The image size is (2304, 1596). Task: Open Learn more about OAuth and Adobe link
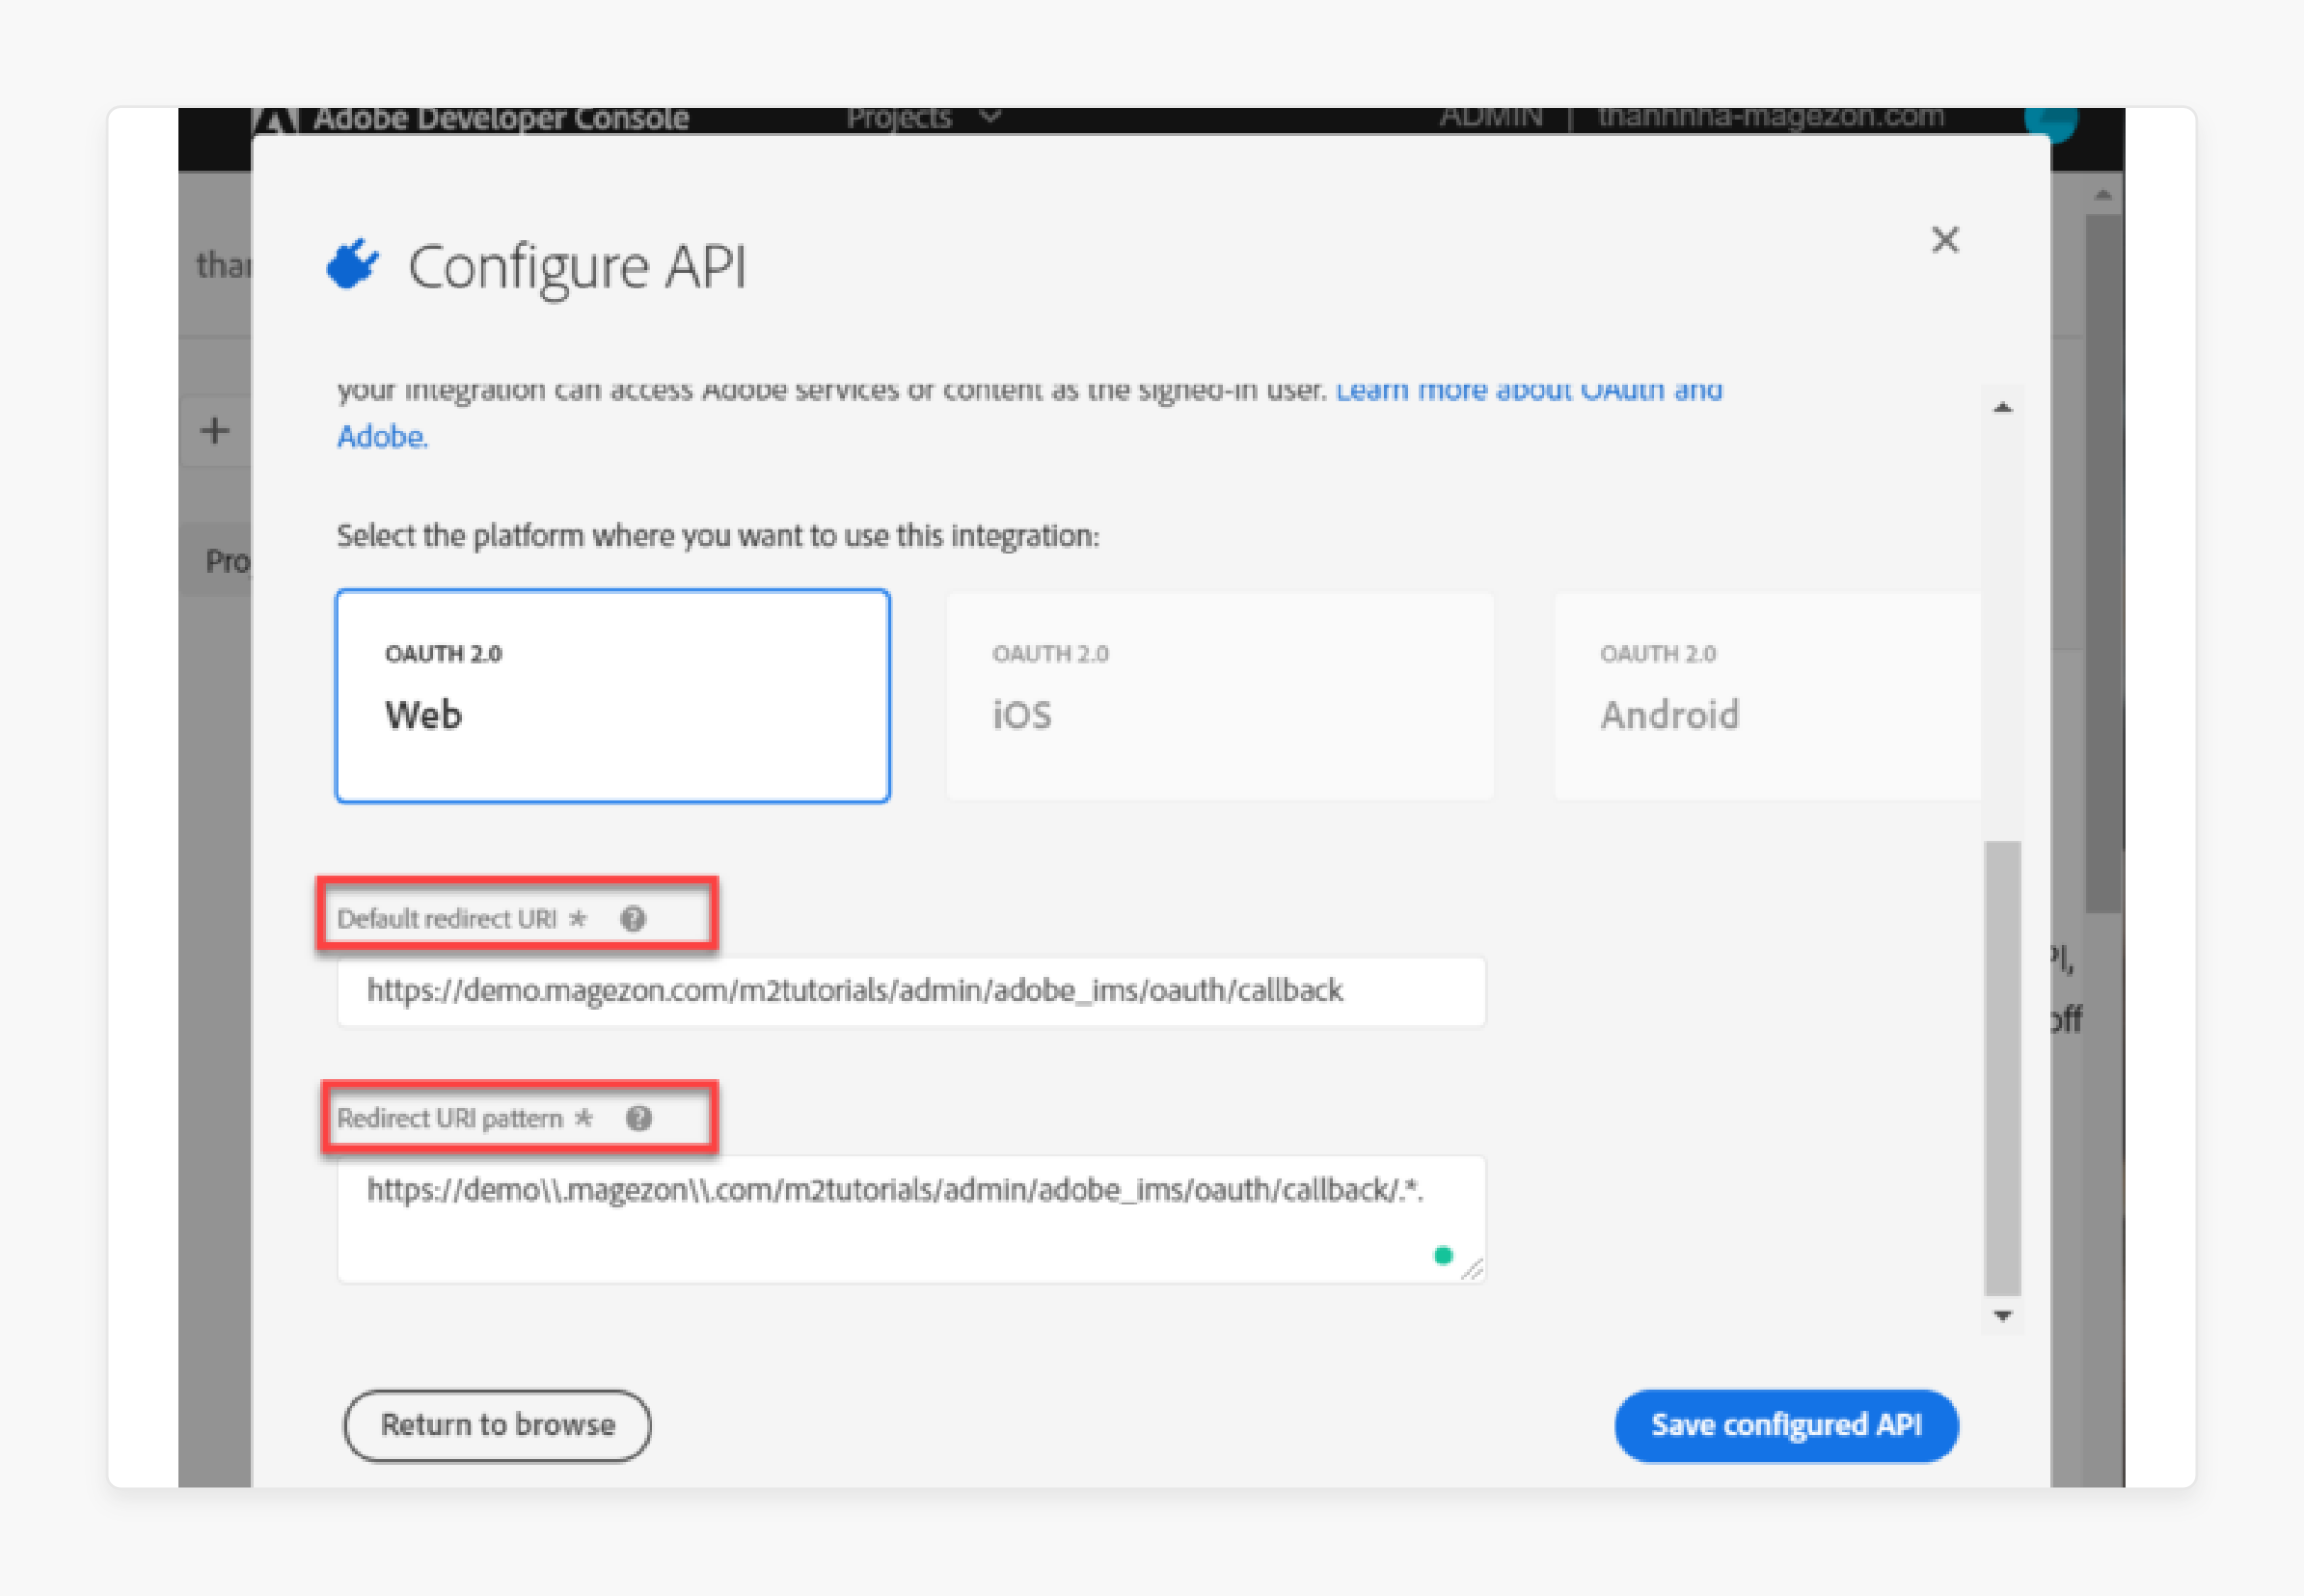pyautogui.click(x=1030, y=412)
